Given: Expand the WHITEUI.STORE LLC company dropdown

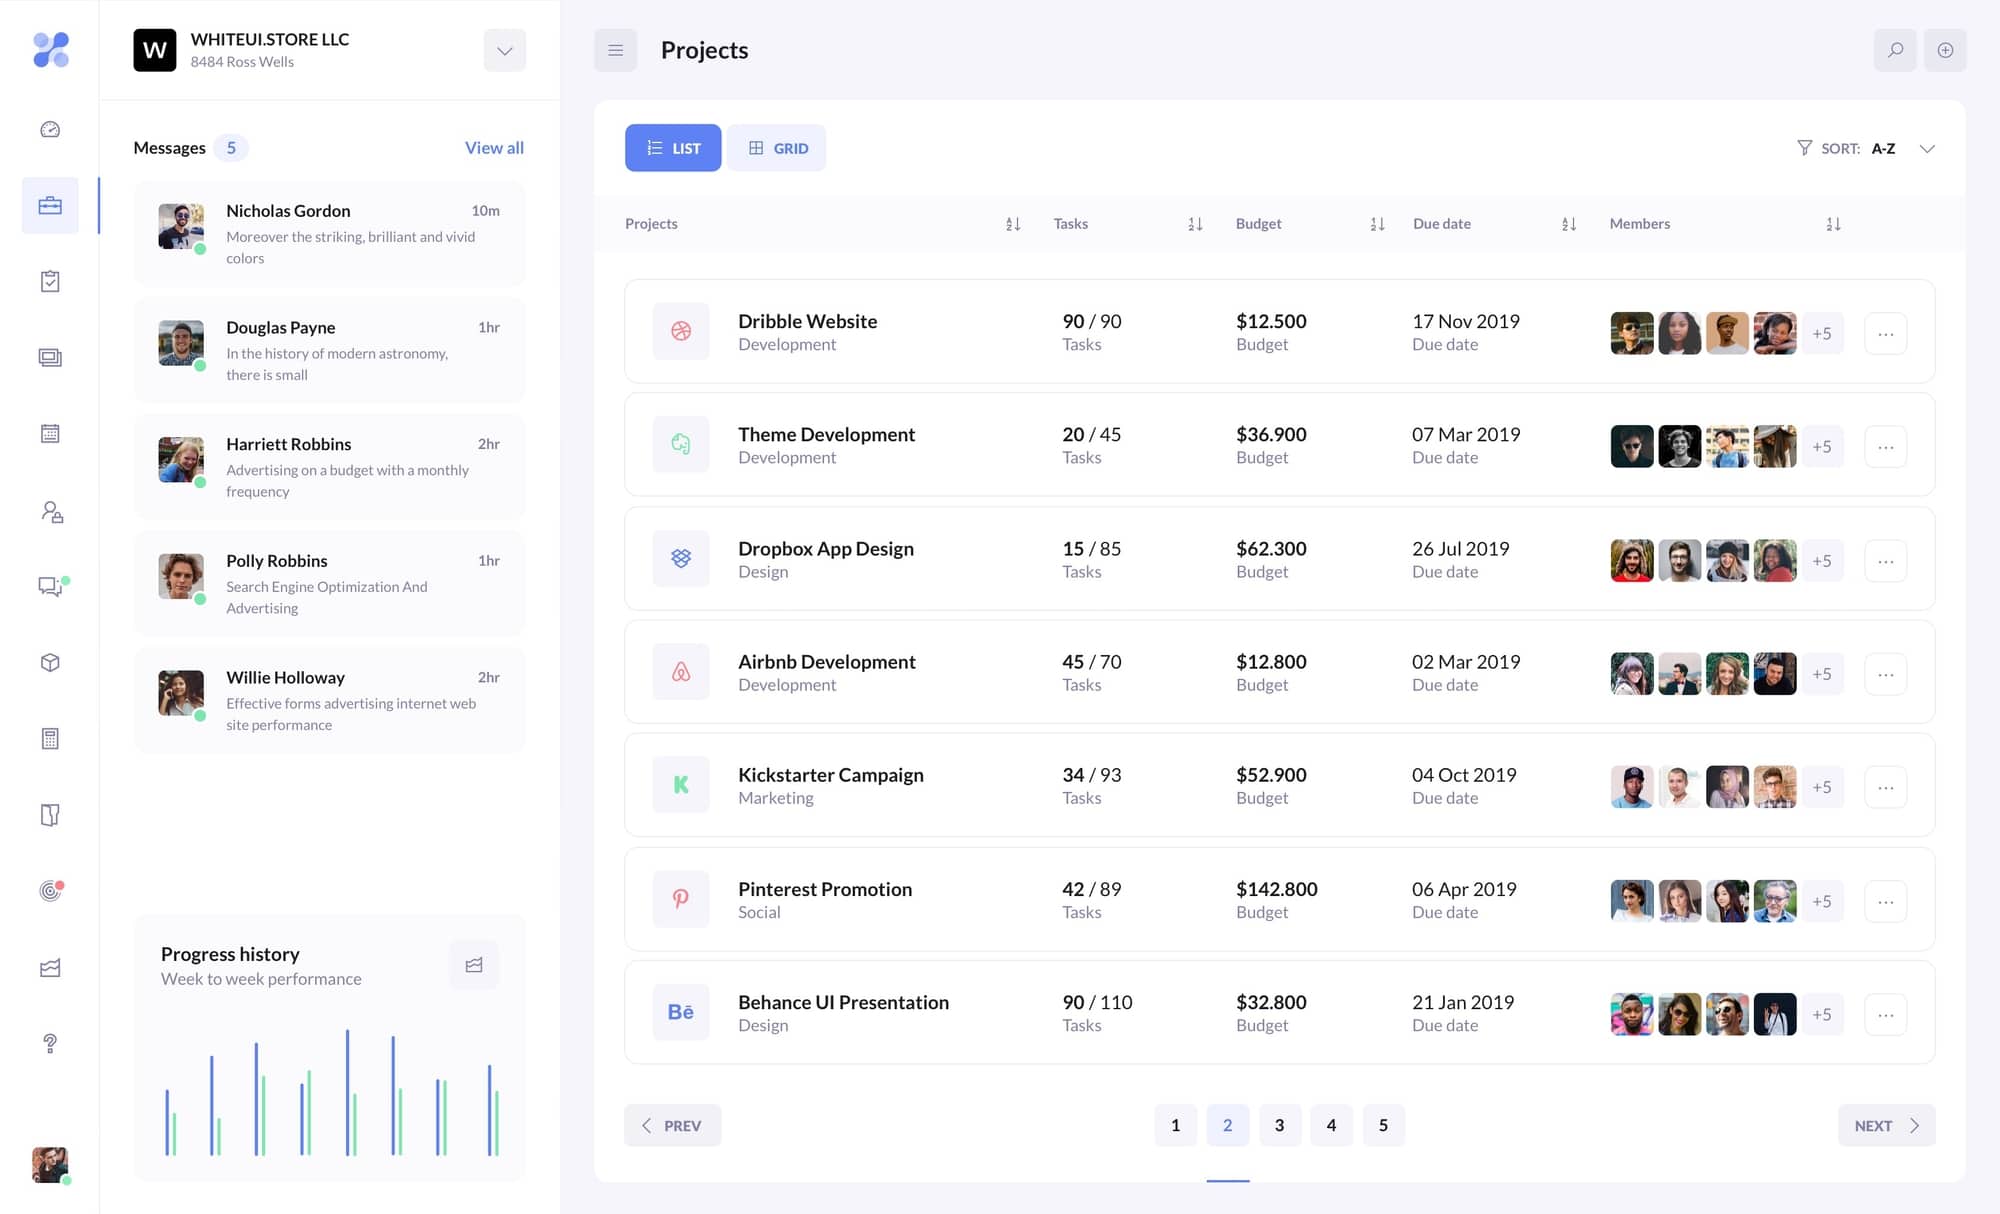Looking at the screenshot, I should tap(505, 49).
